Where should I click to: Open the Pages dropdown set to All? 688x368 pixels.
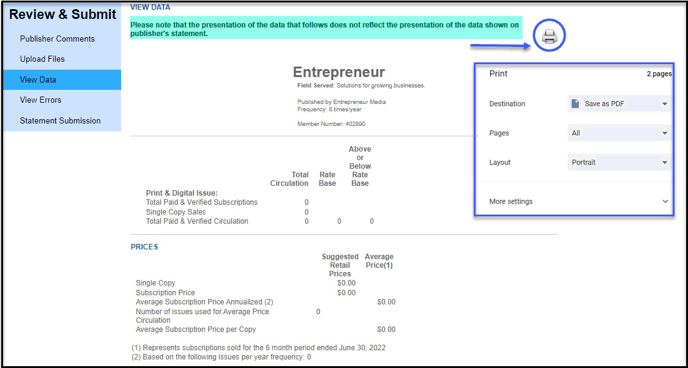(x=620, y=133)
